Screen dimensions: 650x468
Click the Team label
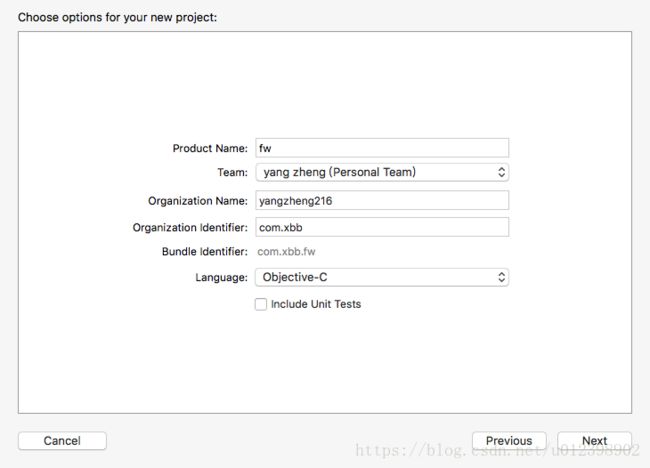233,172
